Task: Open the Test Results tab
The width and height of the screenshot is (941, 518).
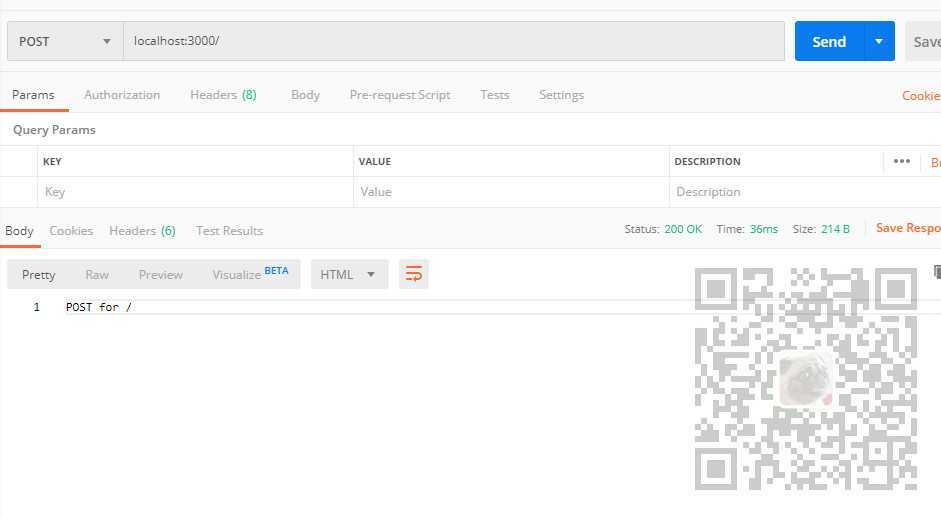Action: [x=229, y=230]
